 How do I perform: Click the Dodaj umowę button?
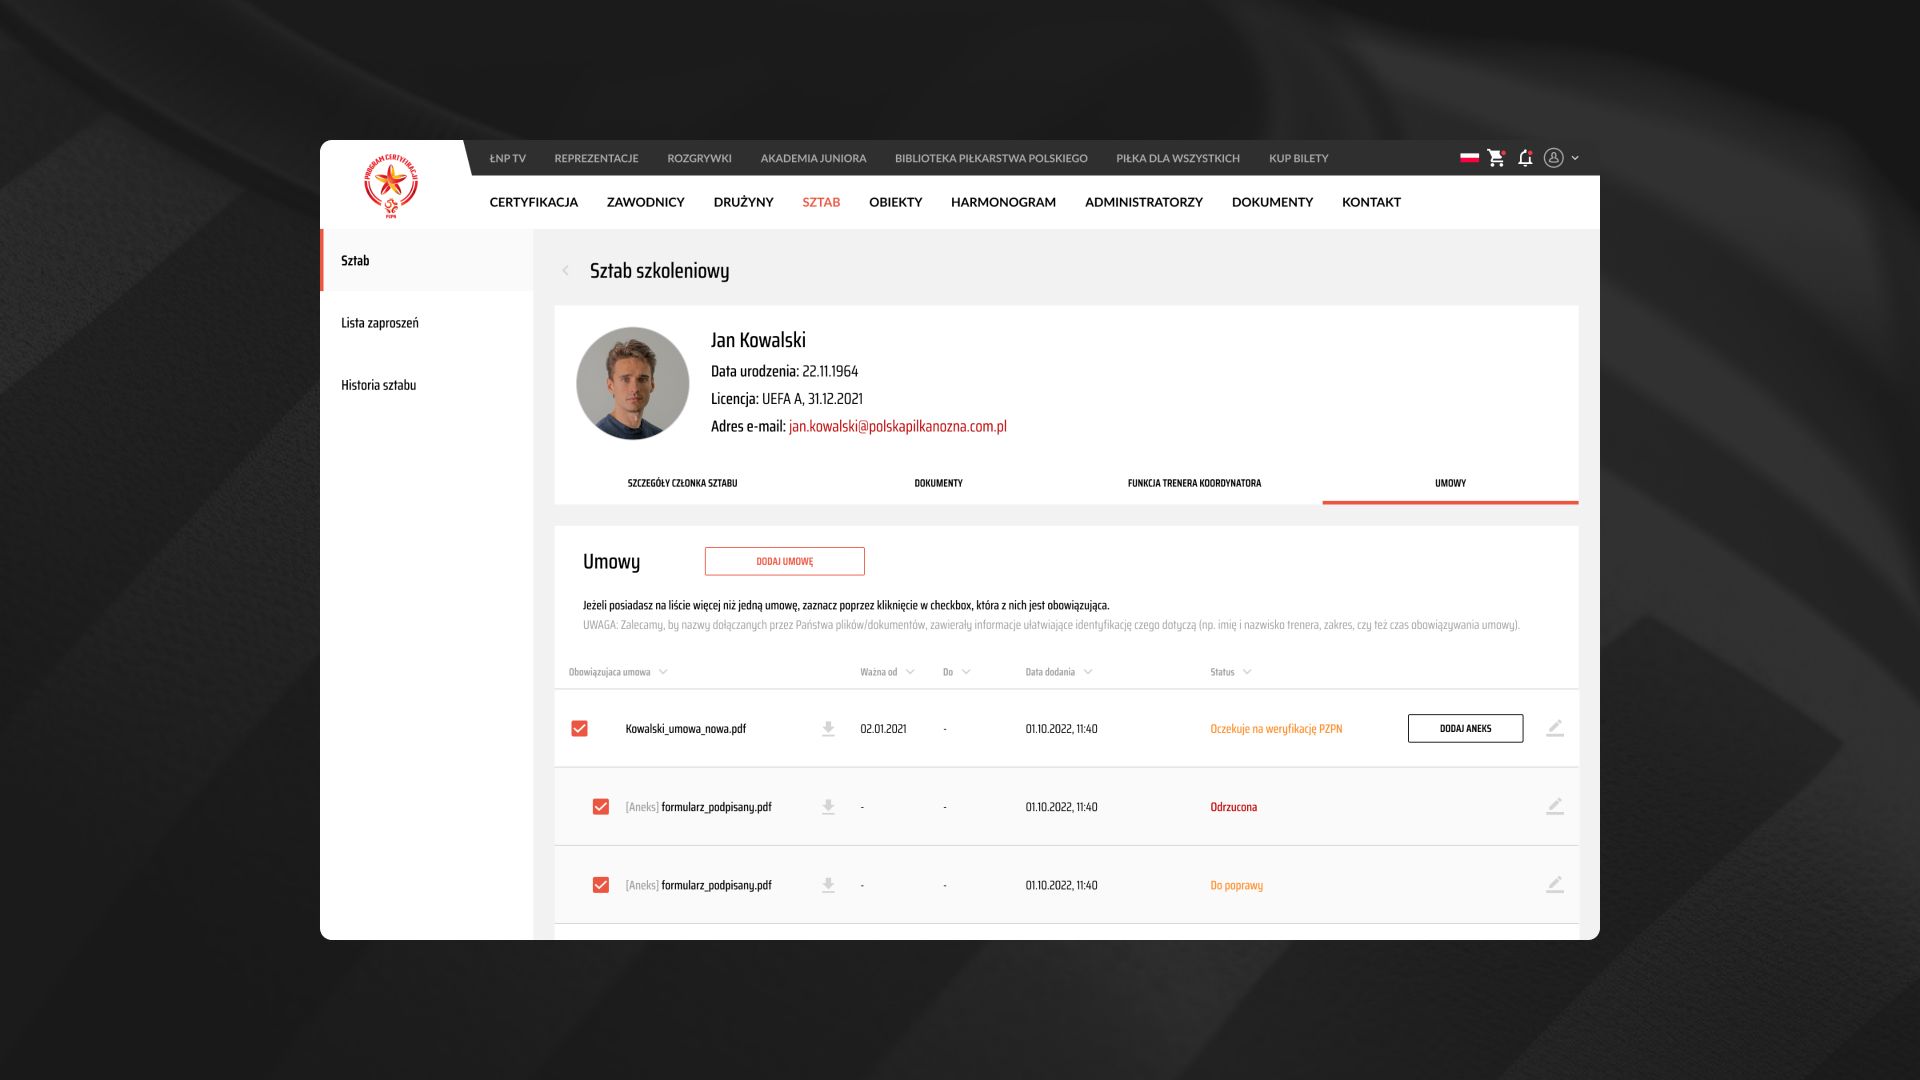[x=785, y=561]
